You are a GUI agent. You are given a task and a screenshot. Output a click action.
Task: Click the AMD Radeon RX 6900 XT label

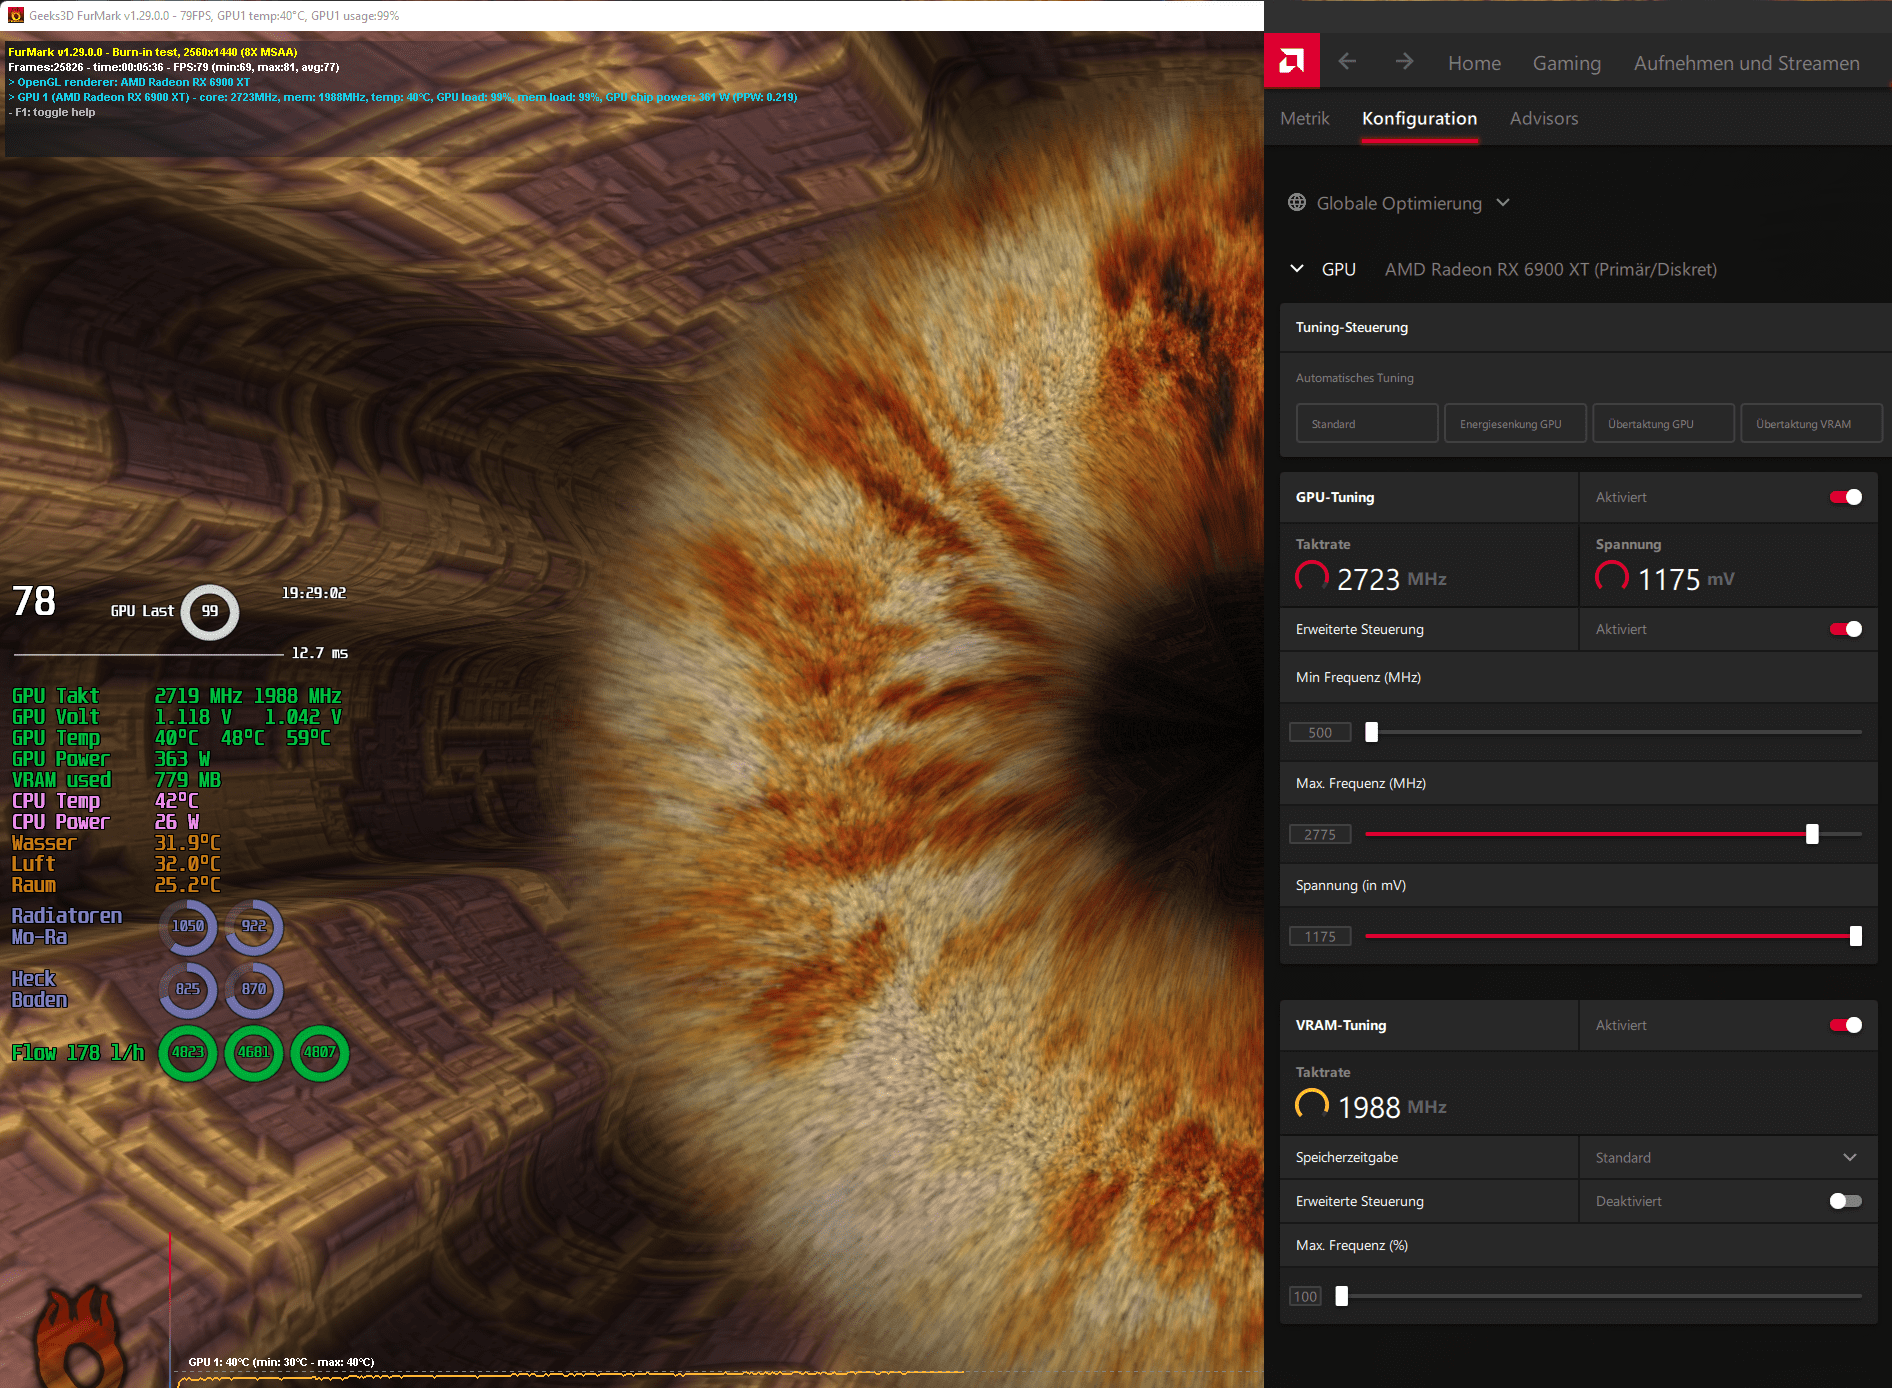[1550, 269]
